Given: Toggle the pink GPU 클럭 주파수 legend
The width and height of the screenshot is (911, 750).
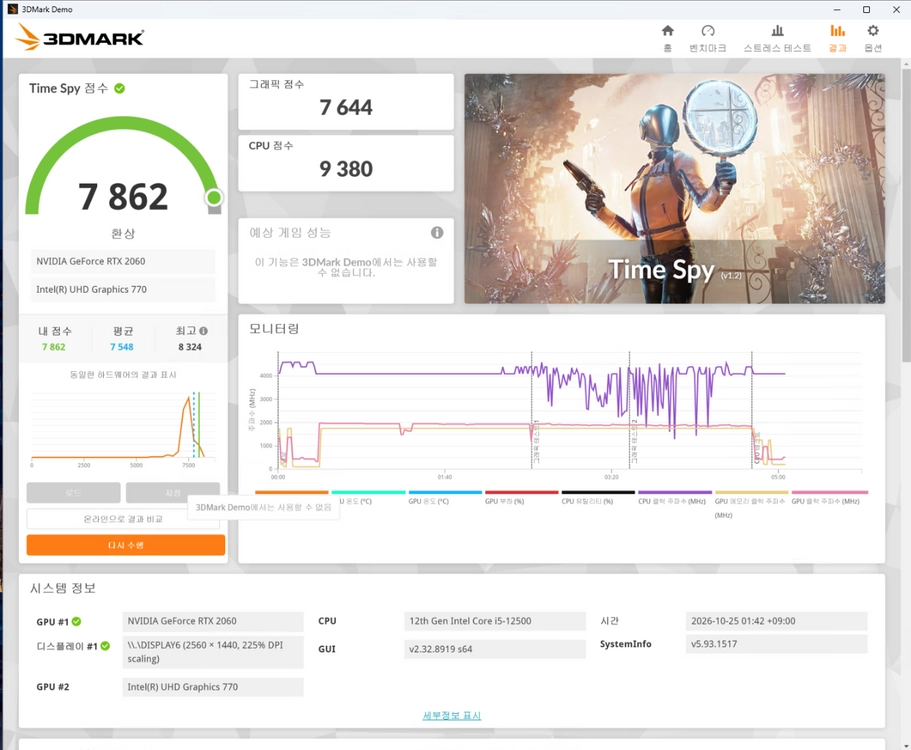Looking at the screenshot, I should click(x=828, y=497).
